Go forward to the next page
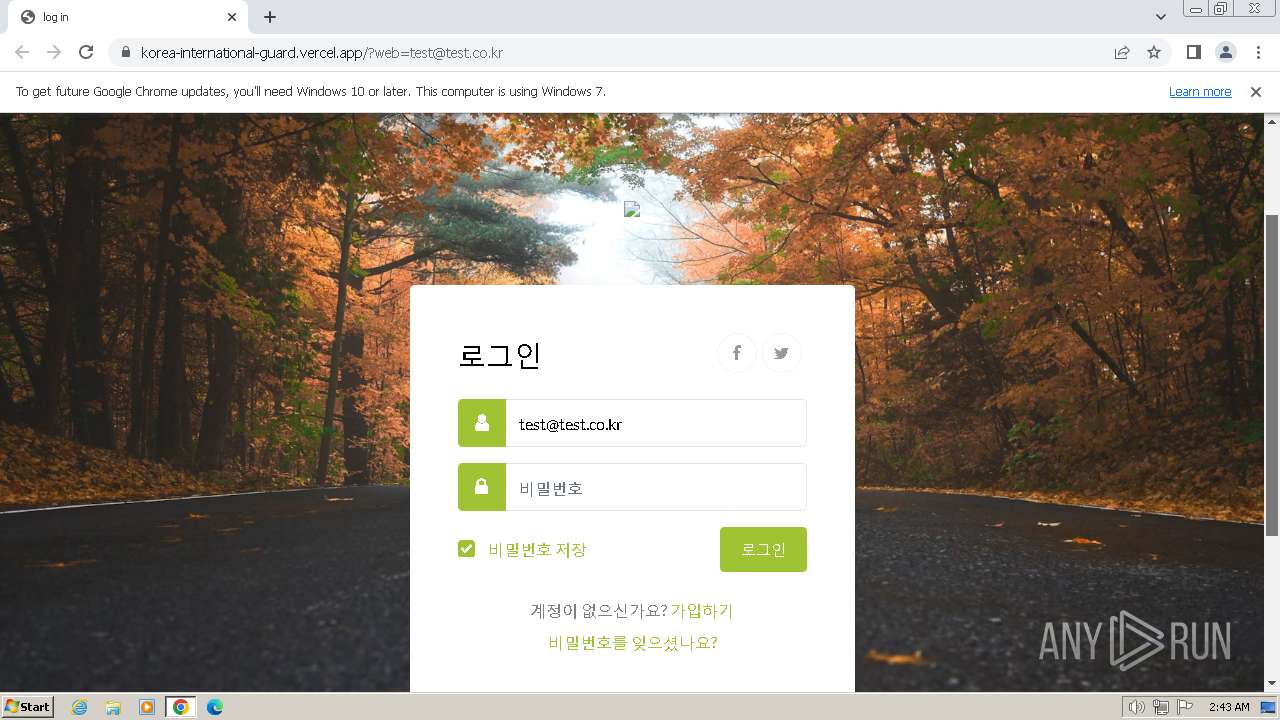Image resolution: width=1280 pixels, height=720 pixels. [54, 52]
